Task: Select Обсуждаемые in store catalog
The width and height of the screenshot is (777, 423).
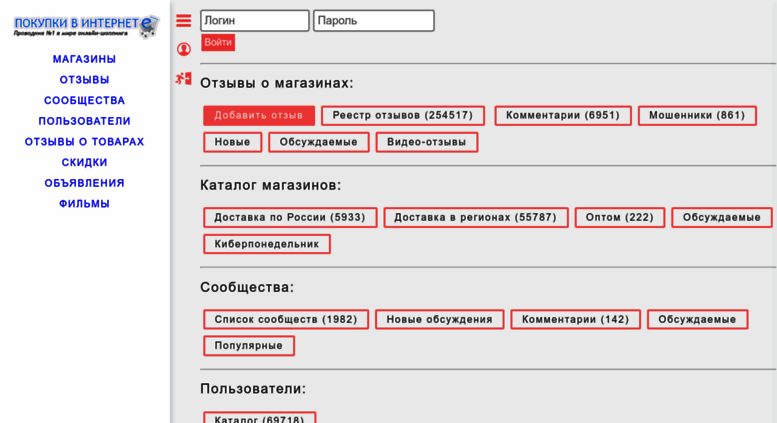Action: coord(722,217)
